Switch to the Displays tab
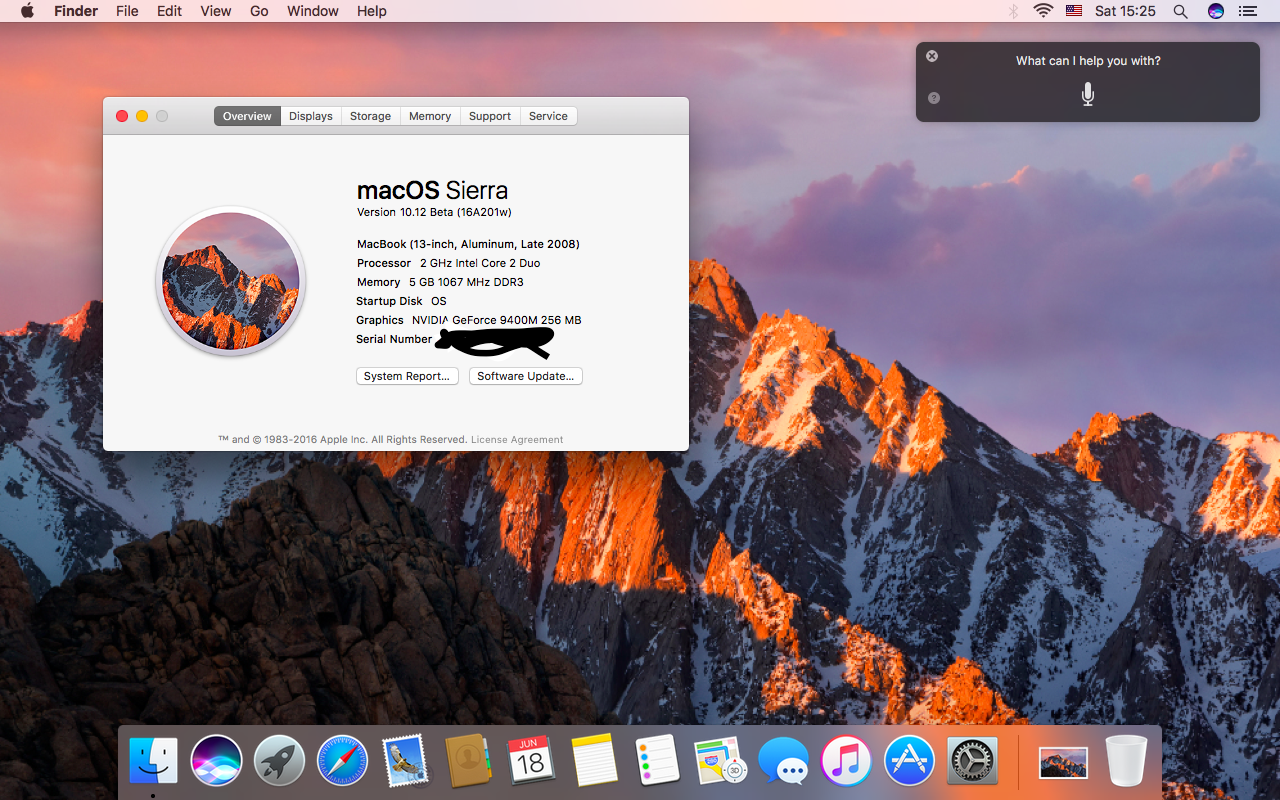 tap(311, 116)
